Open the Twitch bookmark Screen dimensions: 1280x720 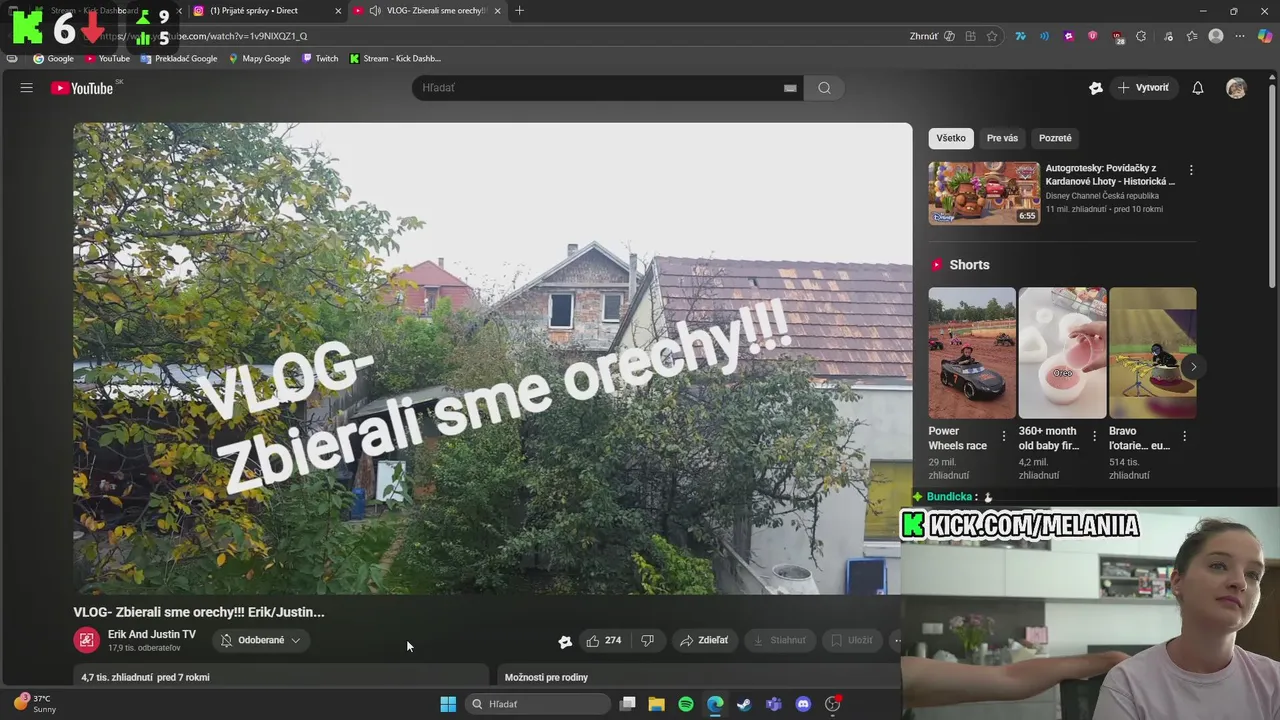[x=320, y=58]
